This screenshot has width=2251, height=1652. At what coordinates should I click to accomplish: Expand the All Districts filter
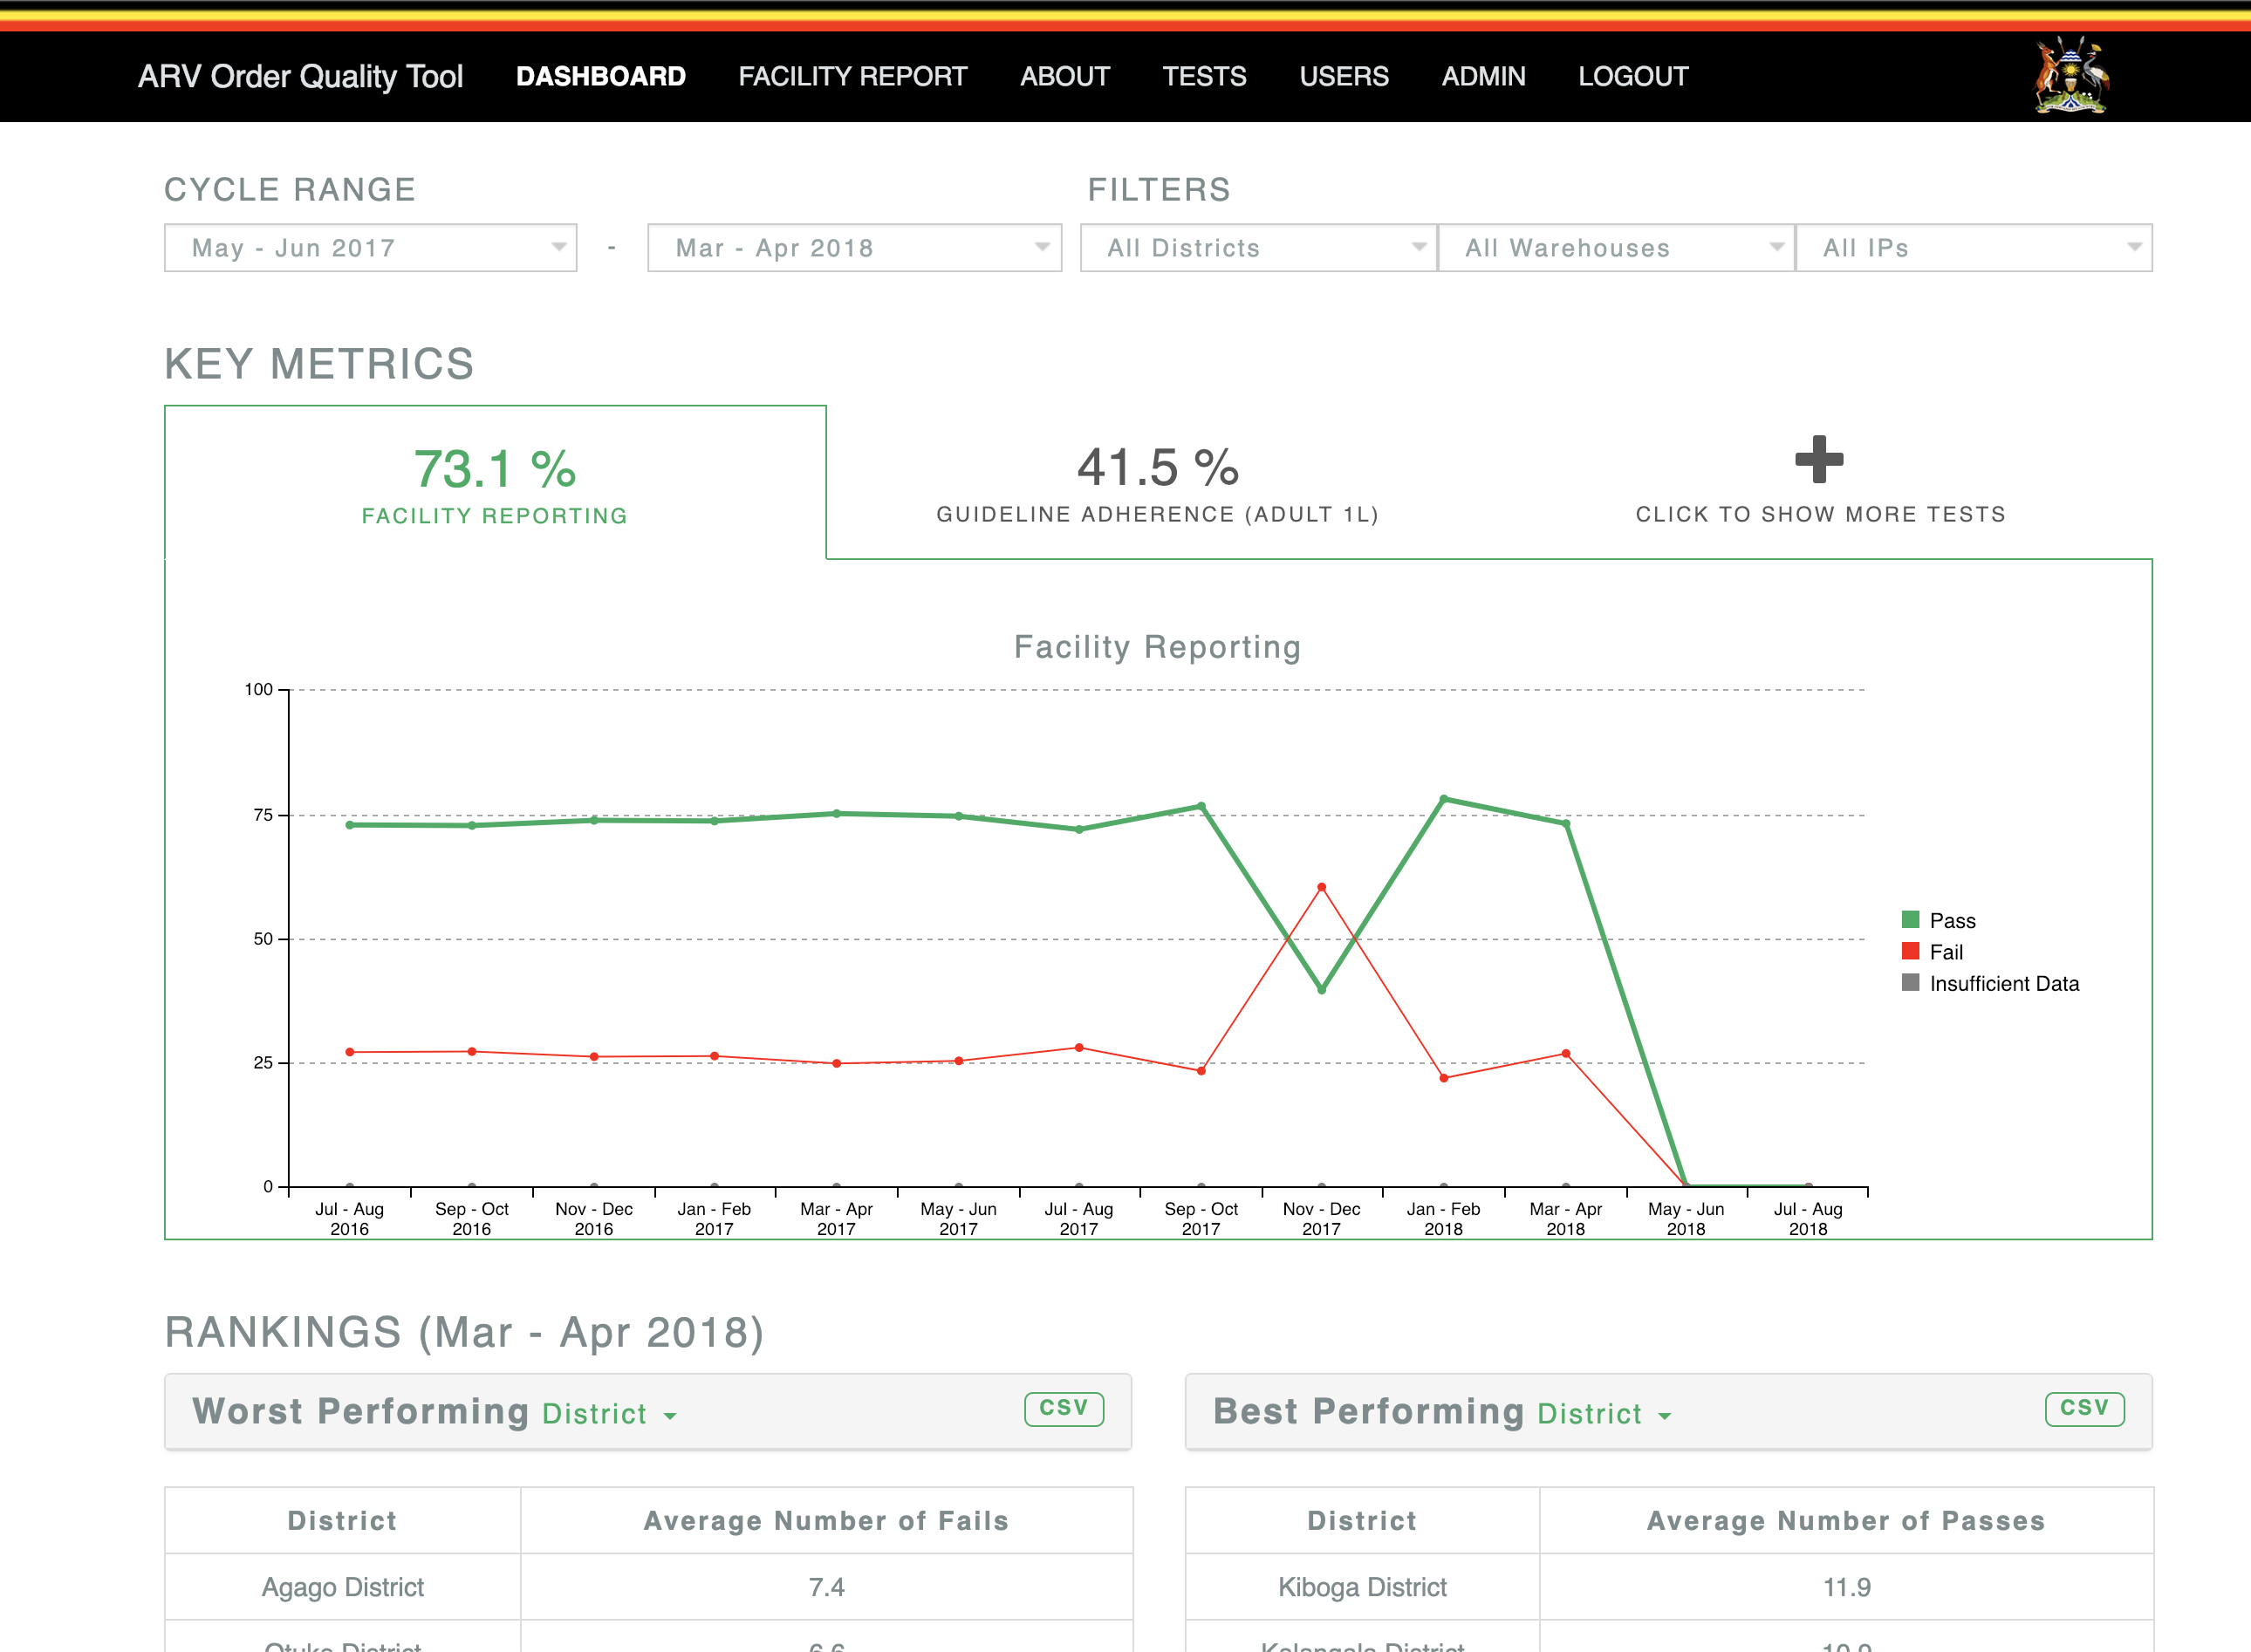(1258, 248)
